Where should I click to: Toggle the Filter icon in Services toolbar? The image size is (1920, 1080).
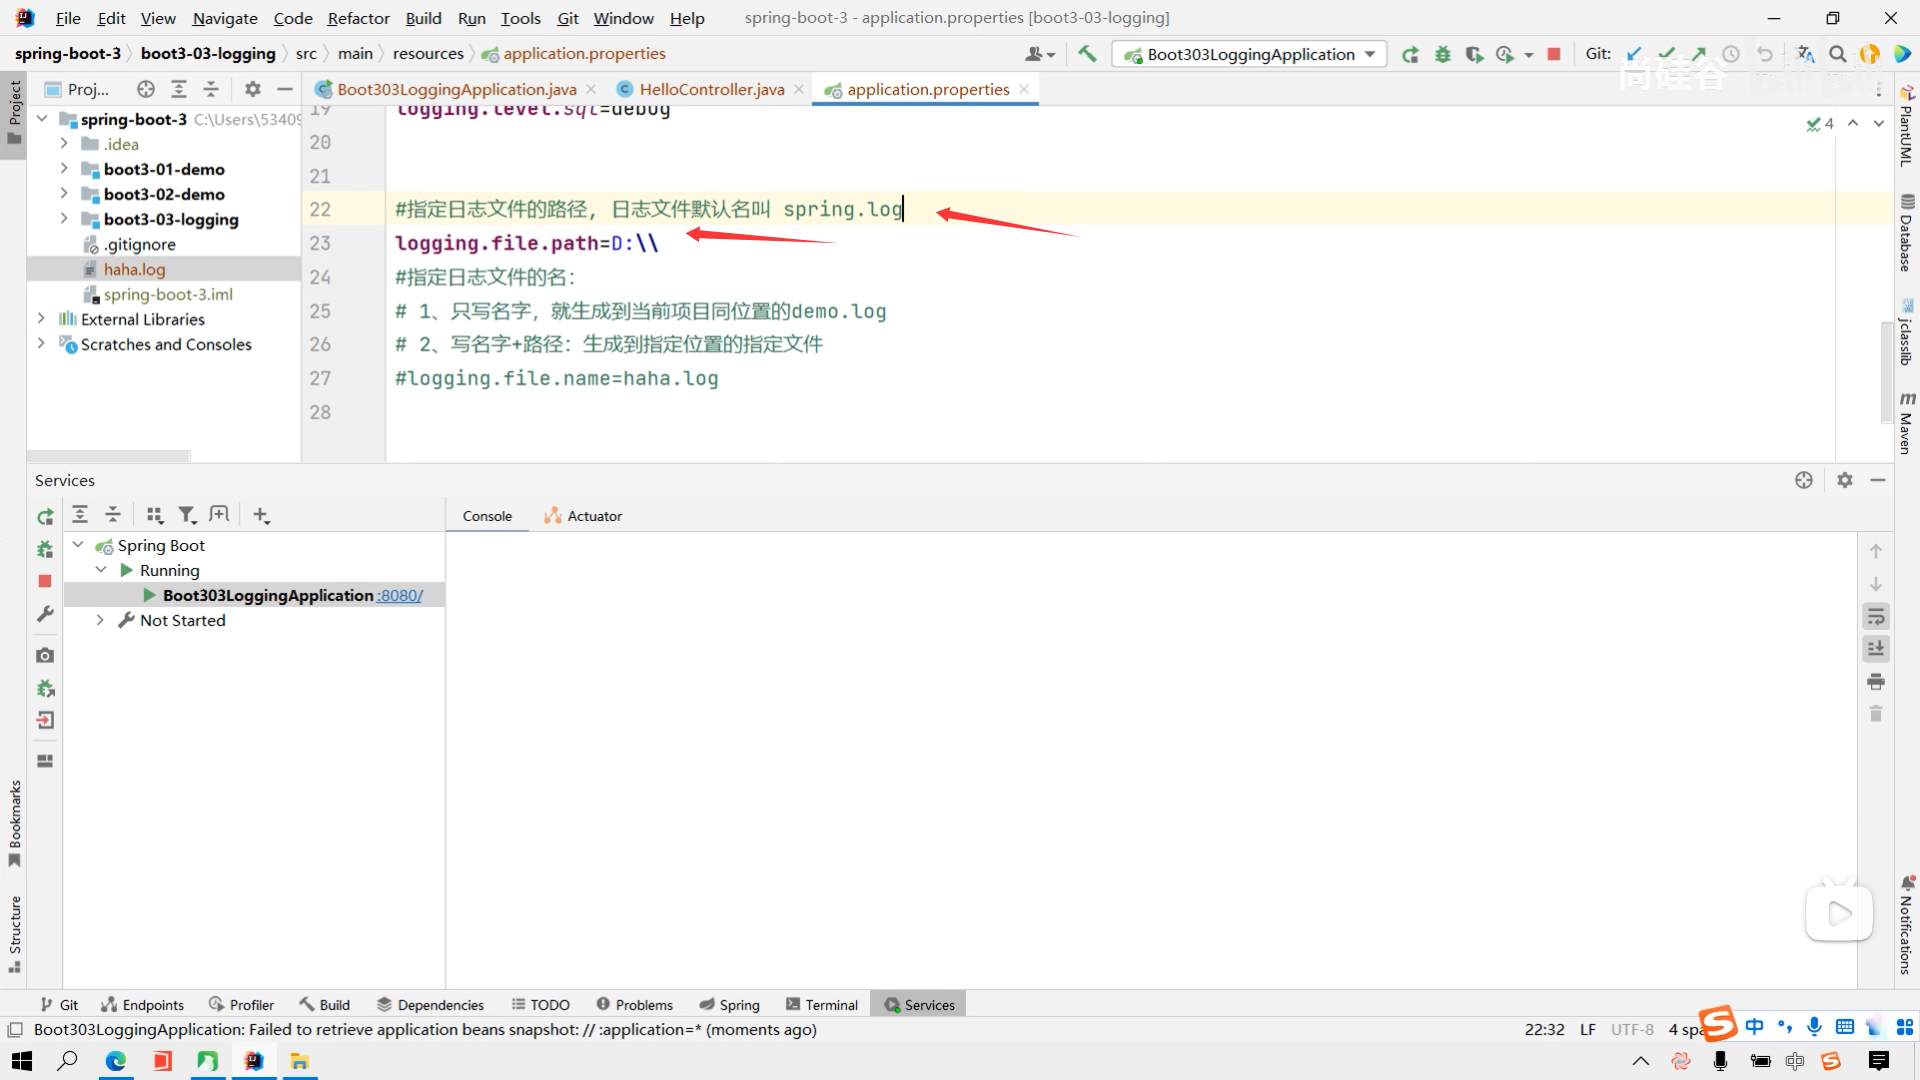[186, 515]
